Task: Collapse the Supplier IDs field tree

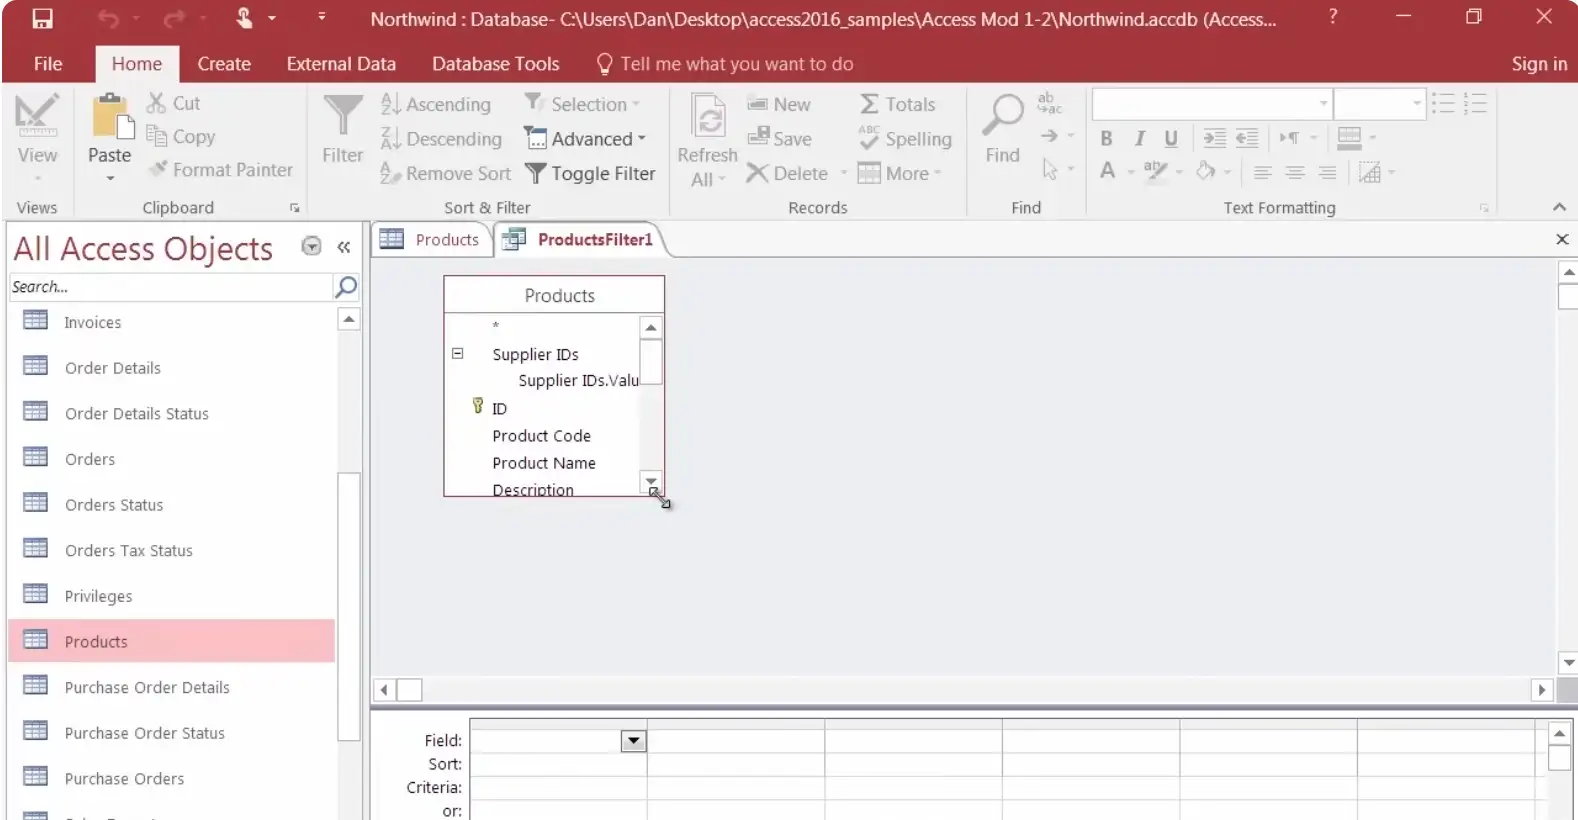Action: click(x=457, y=353)
